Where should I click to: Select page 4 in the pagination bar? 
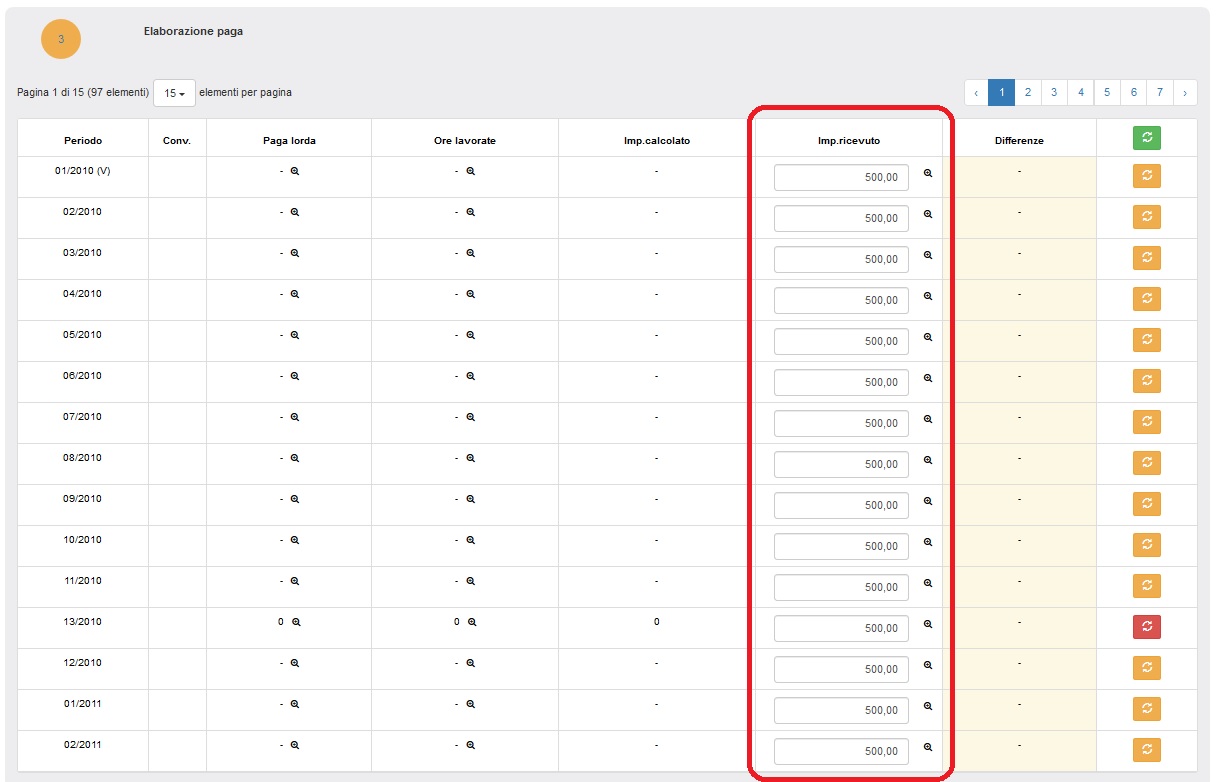[x=1080, y=92]
